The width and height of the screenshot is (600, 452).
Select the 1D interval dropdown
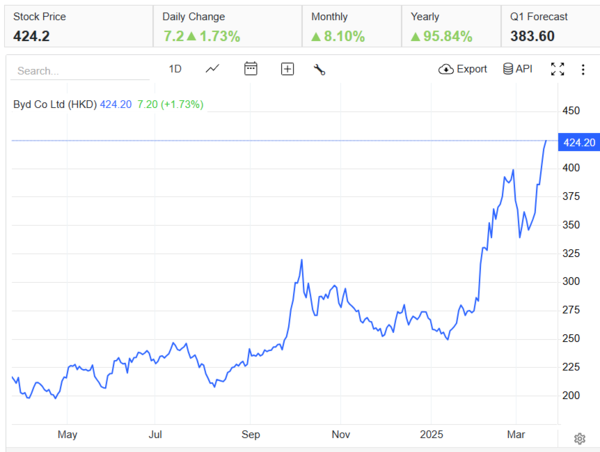(175, 69)
